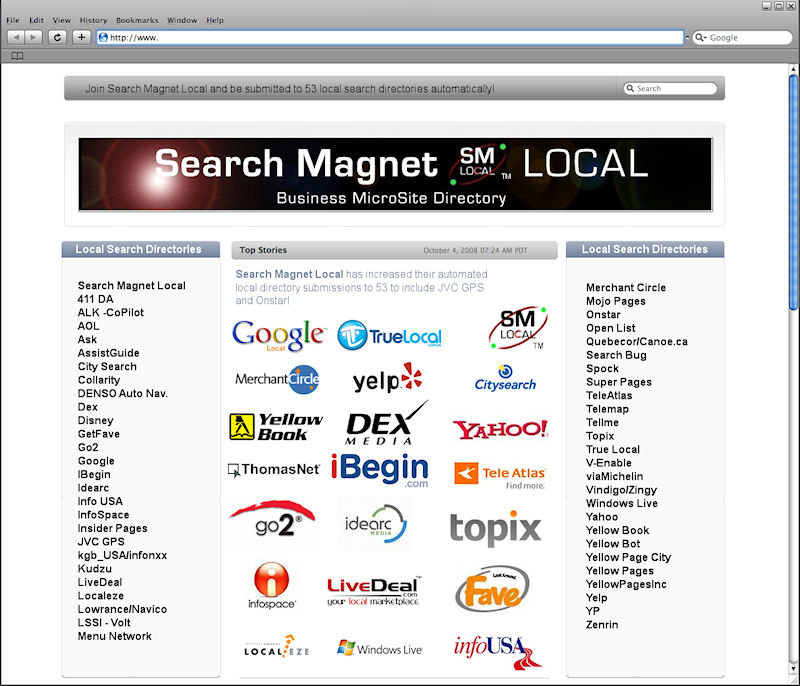Open the Insider Pages directory link
Screen dimensions: 800x686
[x=113, y=528]
